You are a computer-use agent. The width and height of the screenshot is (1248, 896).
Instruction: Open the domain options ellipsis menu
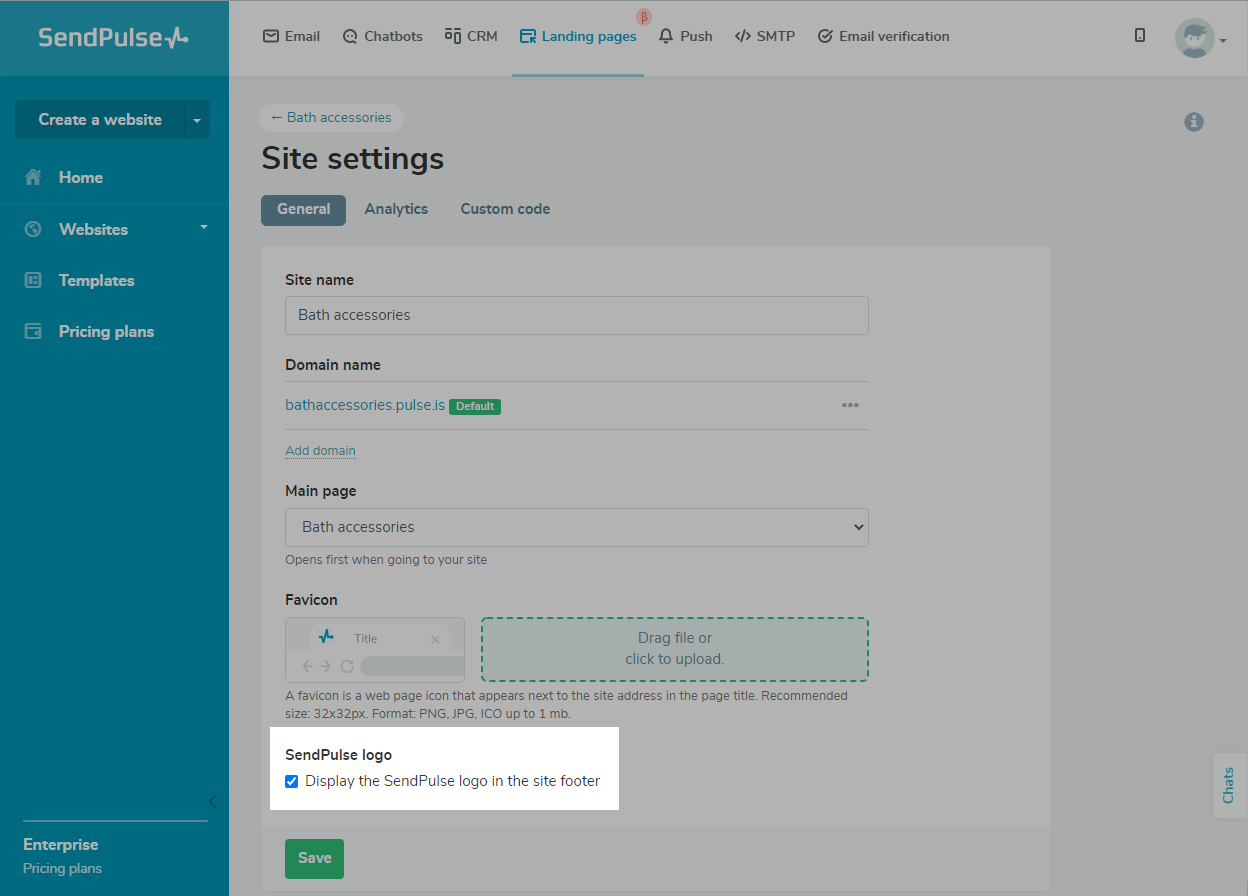(850, 405)
